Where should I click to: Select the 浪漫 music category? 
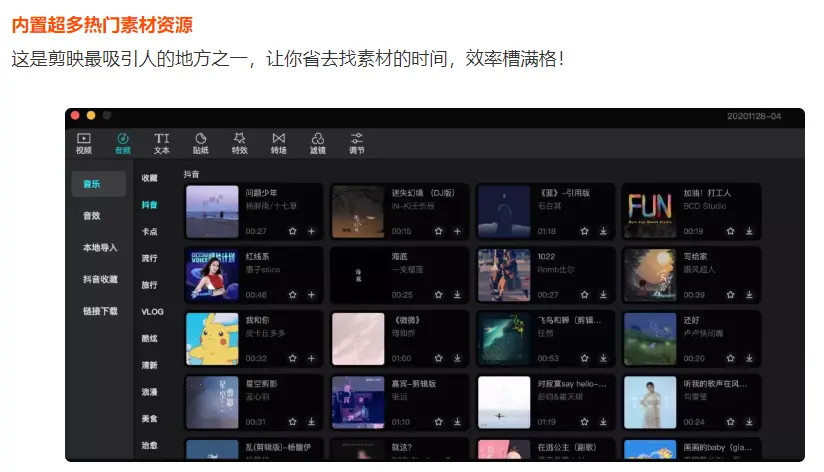coord(149,392)
